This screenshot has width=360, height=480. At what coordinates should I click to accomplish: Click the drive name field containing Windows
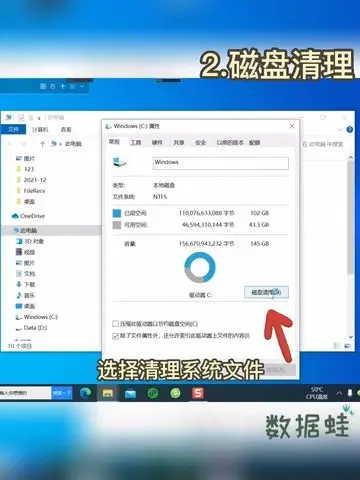coord(221,163)
